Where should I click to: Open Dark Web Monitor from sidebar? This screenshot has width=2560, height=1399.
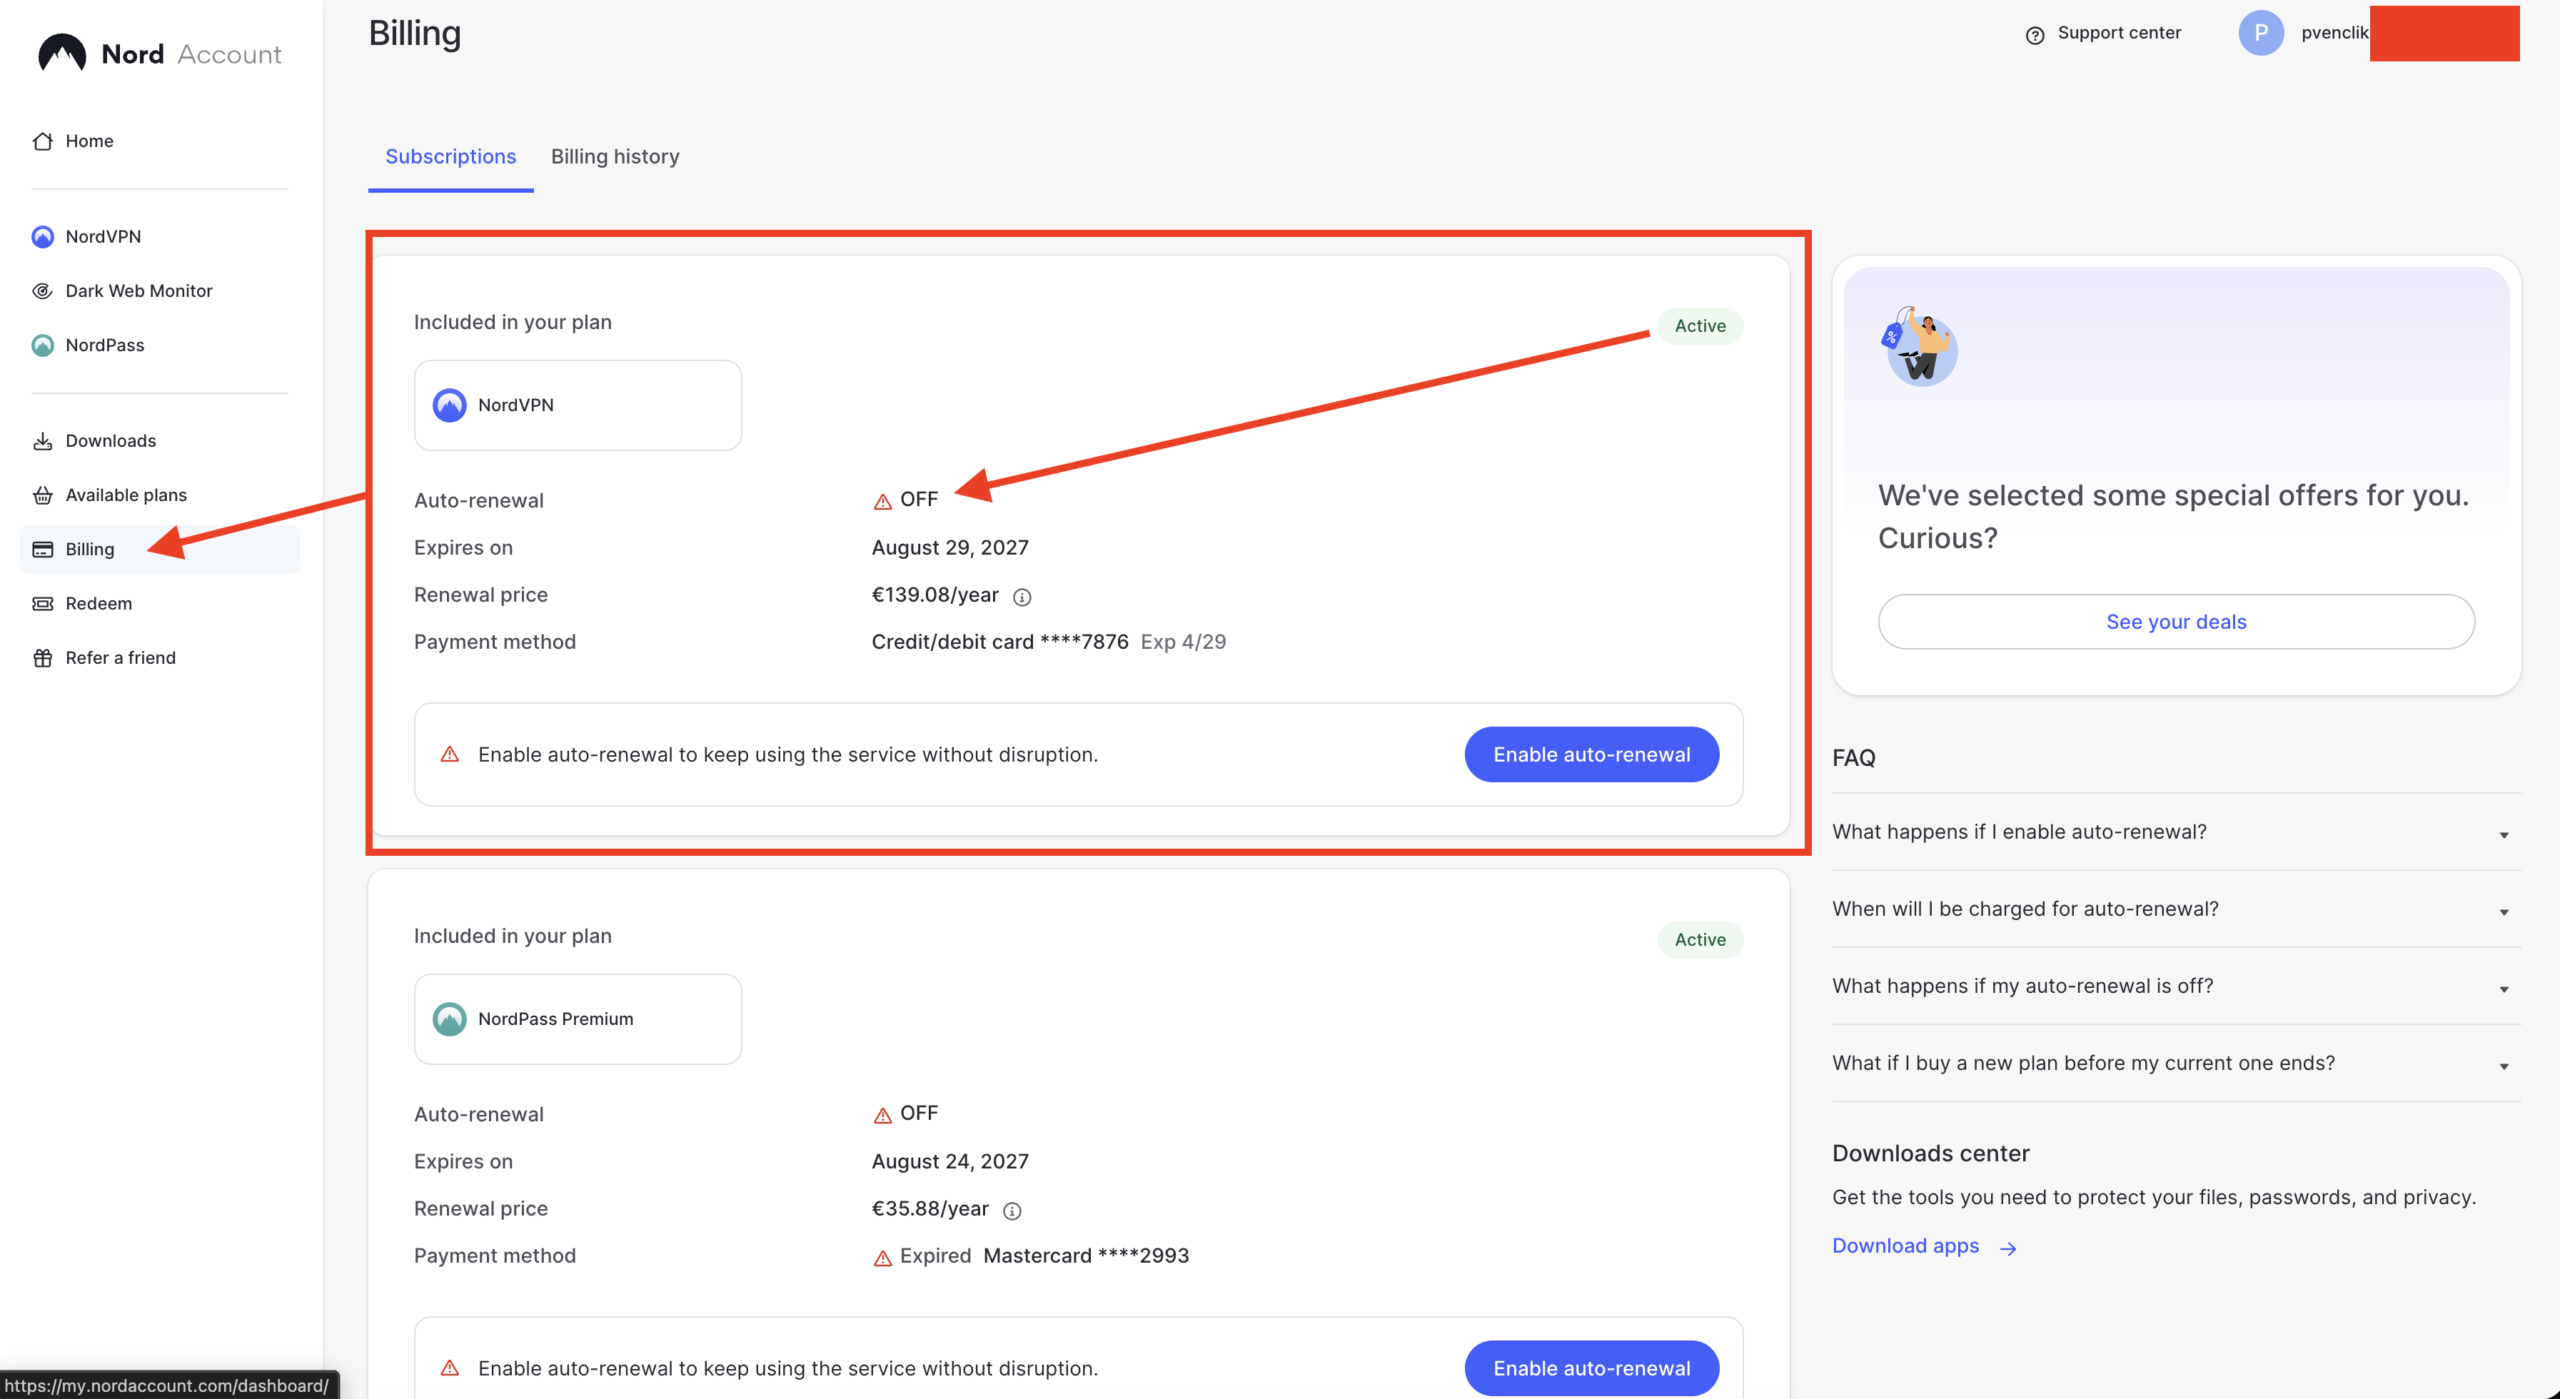click(x=138, y=290)
